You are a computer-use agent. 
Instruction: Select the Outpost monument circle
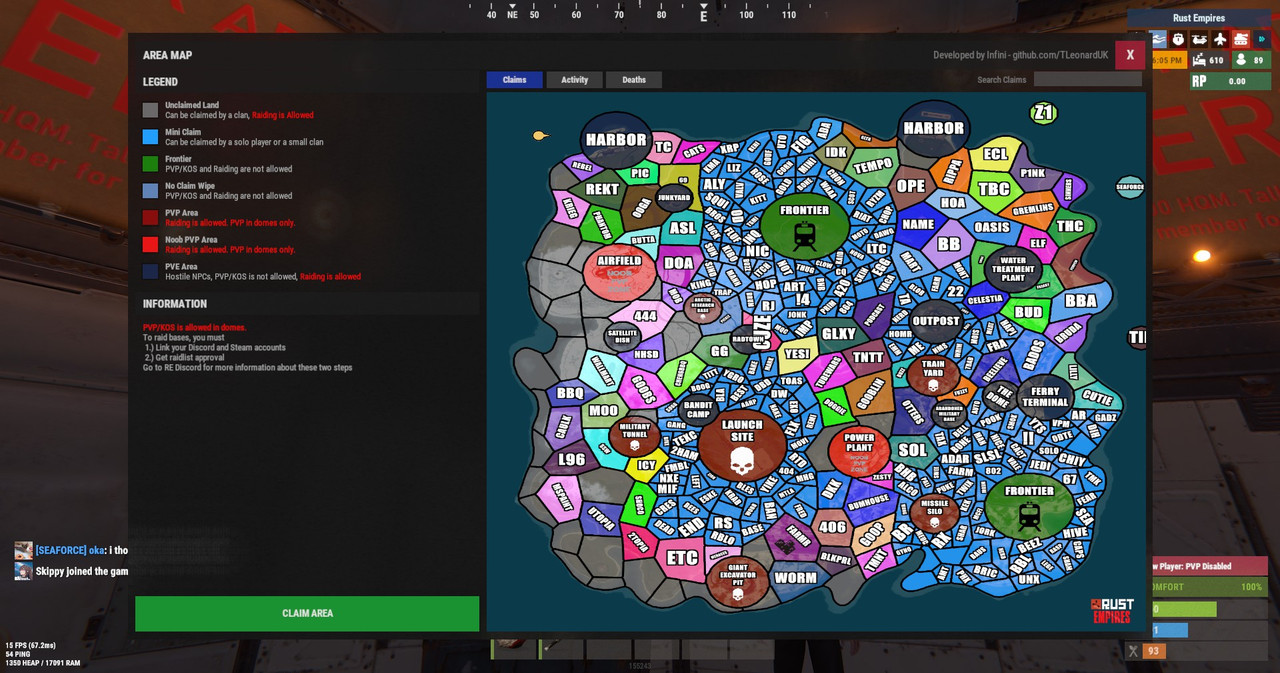click(x=936, y=322)
